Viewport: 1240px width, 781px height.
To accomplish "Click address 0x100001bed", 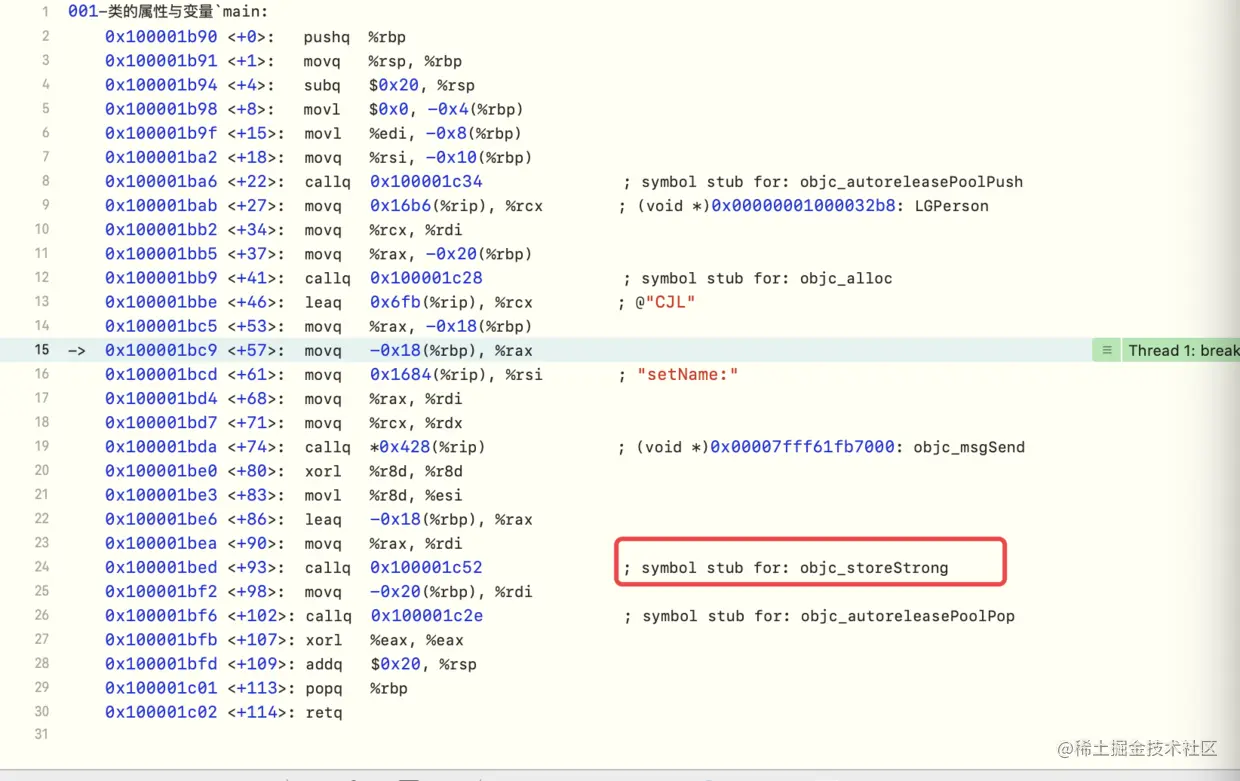I will (161, 567).
